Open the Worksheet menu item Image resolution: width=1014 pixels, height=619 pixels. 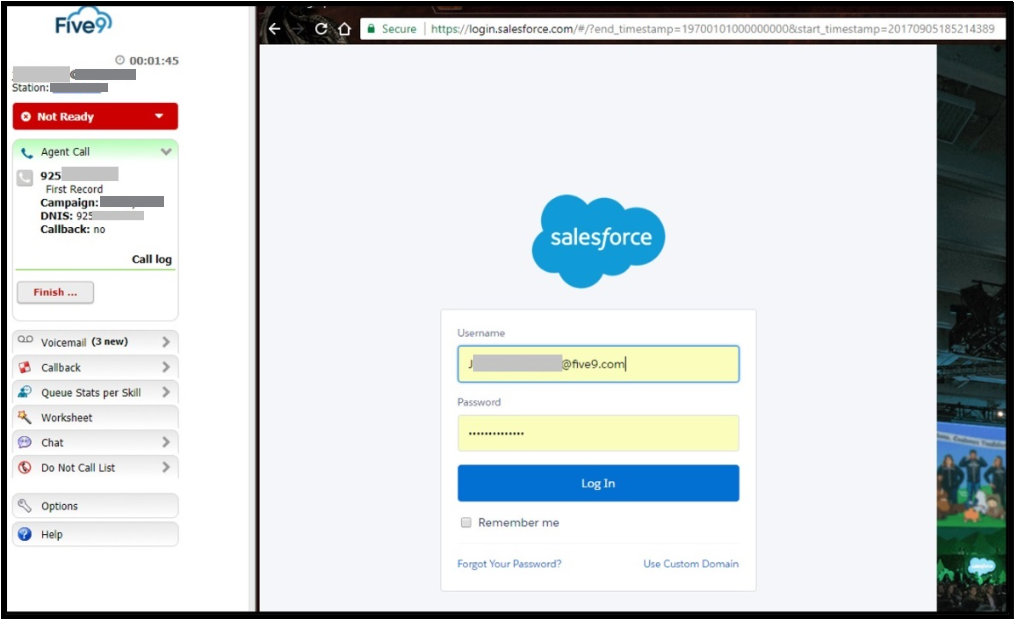(x=95, y=417)
